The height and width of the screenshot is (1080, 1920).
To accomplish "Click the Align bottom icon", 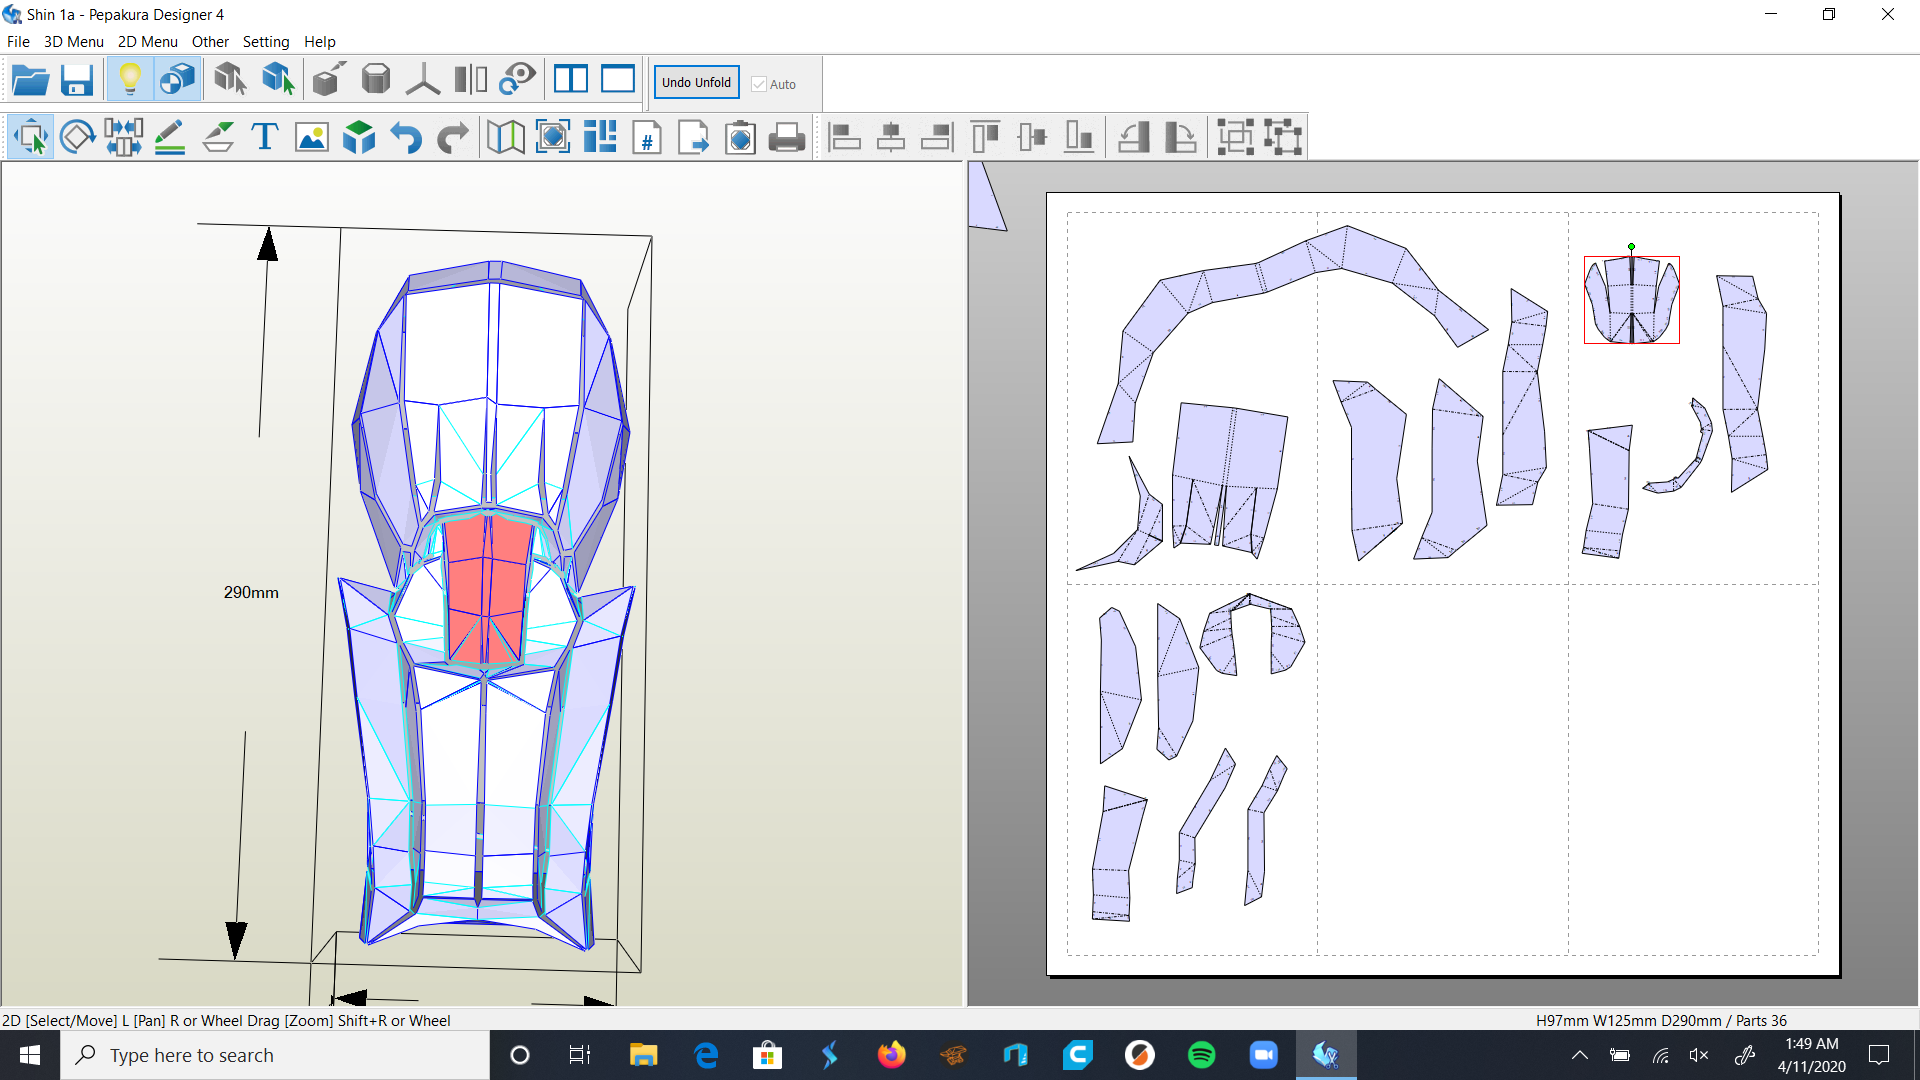I will point(1079,137).
